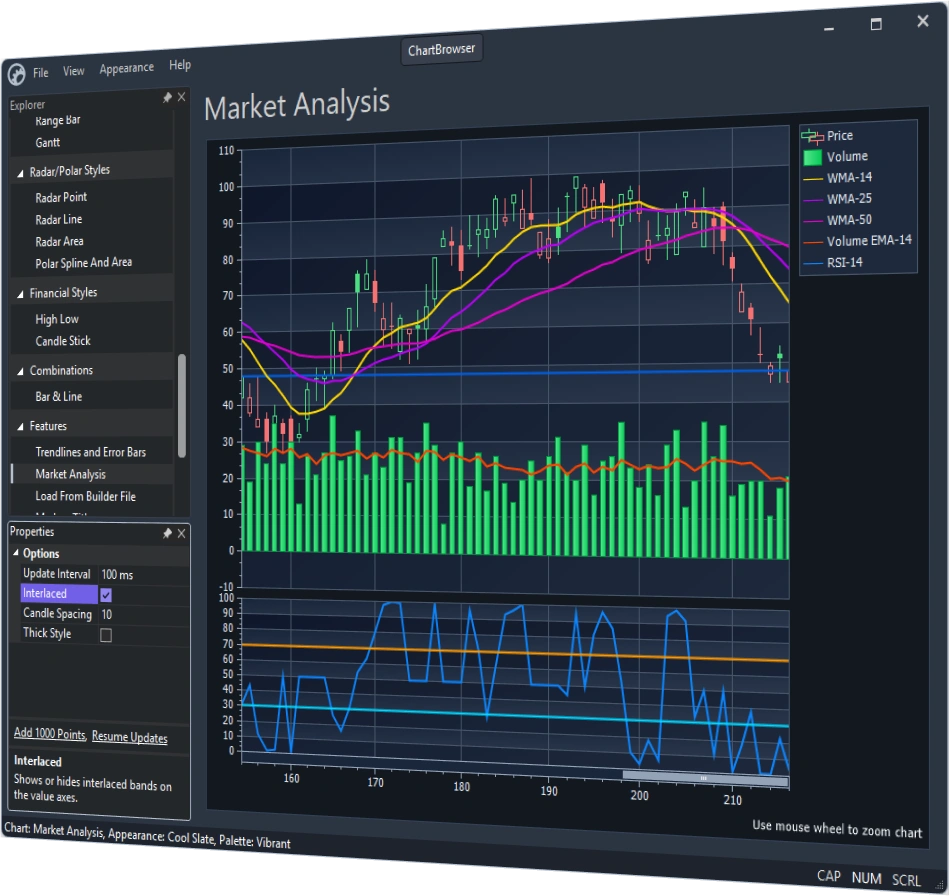This screenshot has width=949, height=896.
Task: Close the Explorer panel
Action: pyautogui.click(x=181, y=96)
